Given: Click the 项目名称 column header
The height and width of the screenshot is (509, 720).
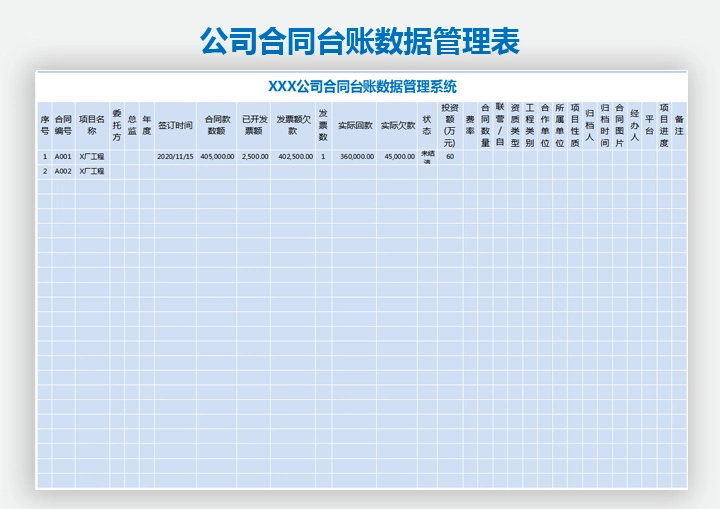Looking at the screenshot, I should coord(92,125).
